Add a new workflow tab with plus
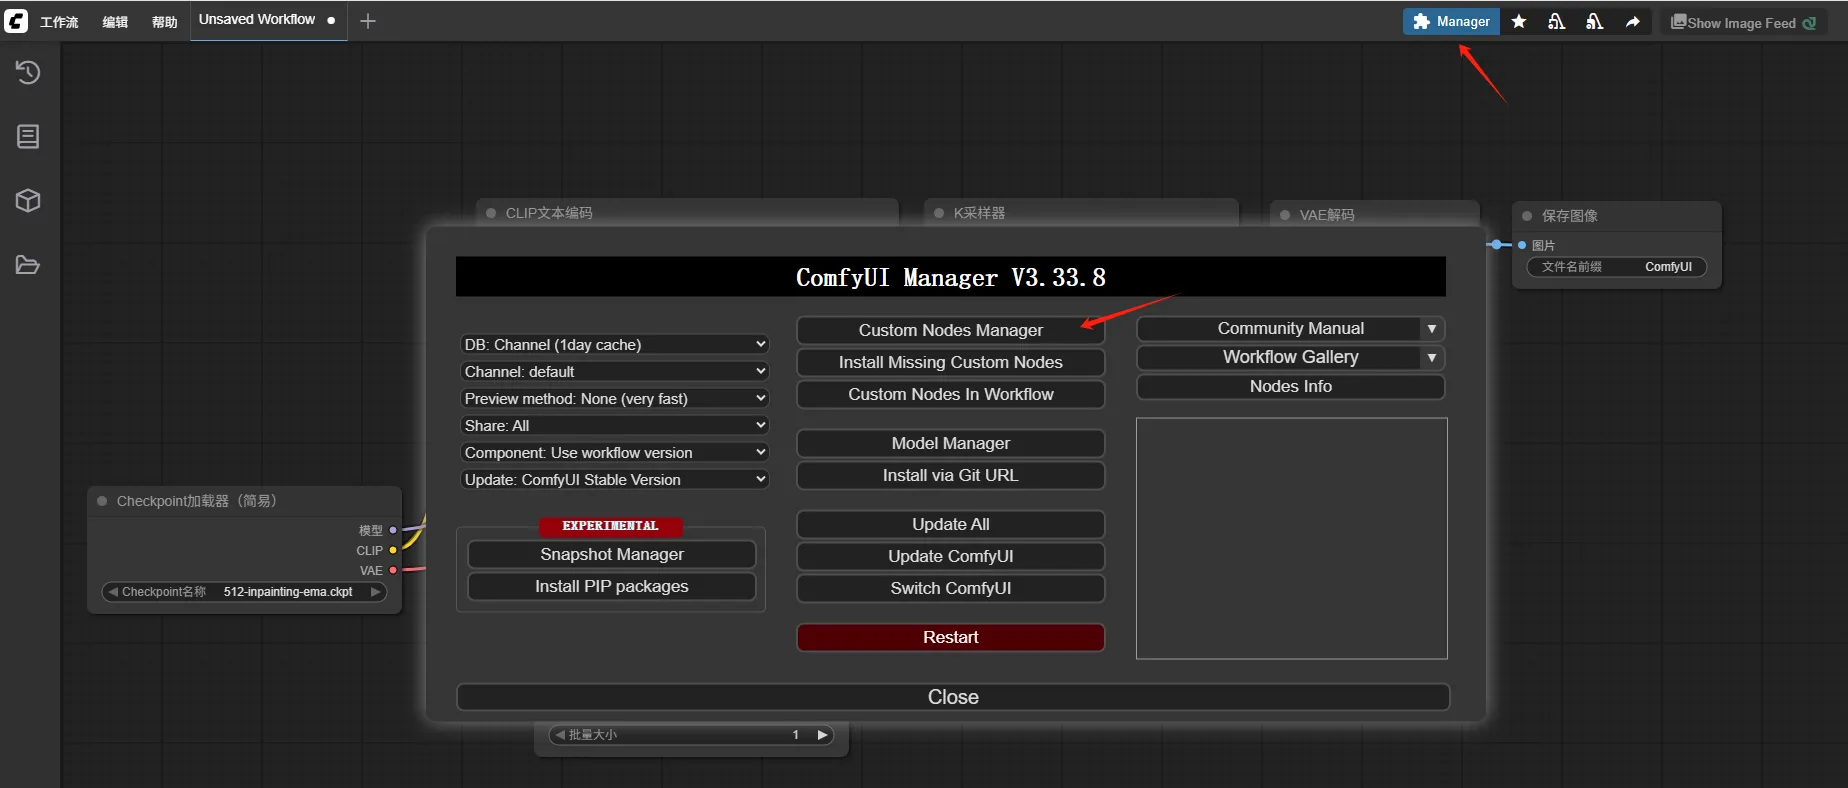This screenshot has width=1848, height=788. (x=368, y=21)
